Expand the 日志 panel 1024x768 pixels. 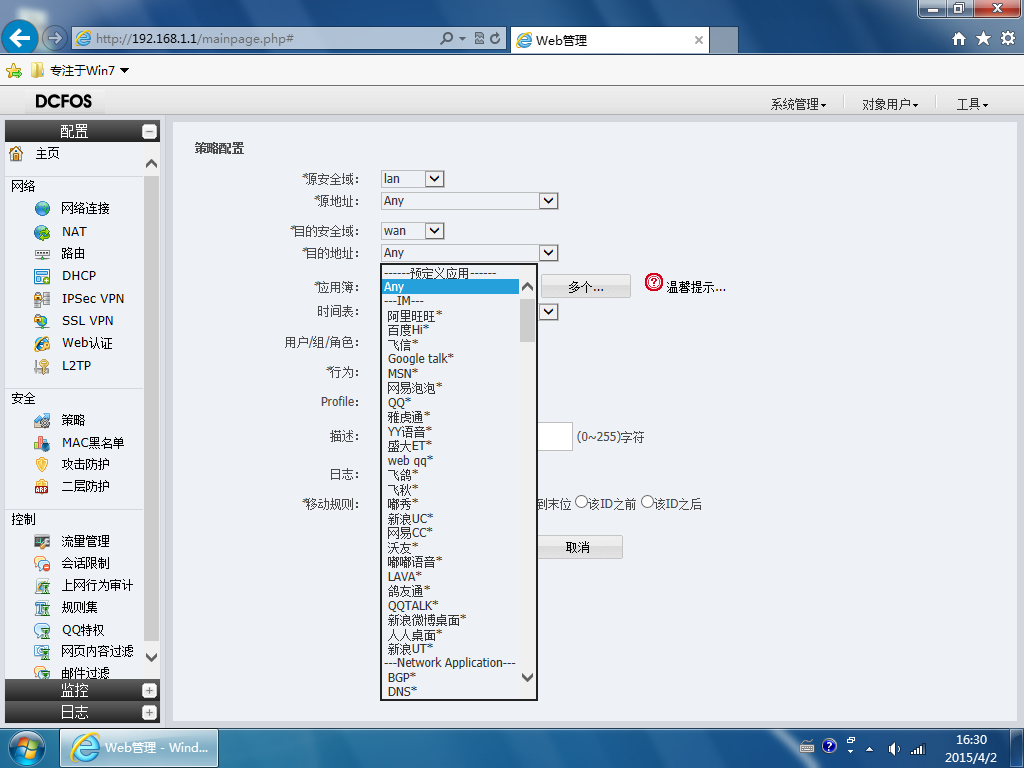pyautogui.click(x=150, y=712)
